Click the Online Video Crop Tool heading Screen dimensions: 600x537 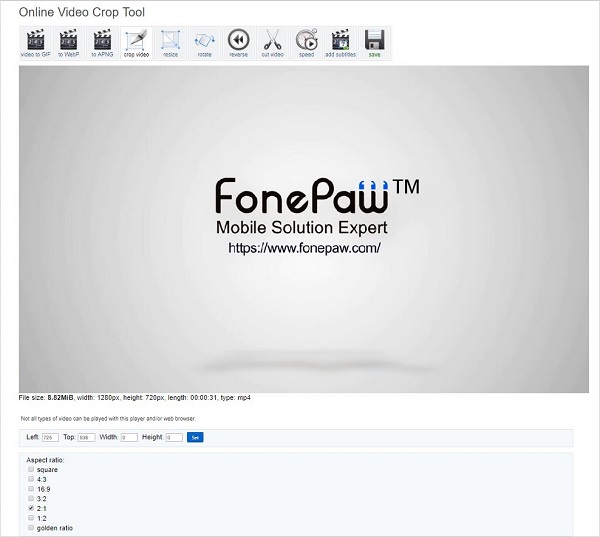coord(82,12)
